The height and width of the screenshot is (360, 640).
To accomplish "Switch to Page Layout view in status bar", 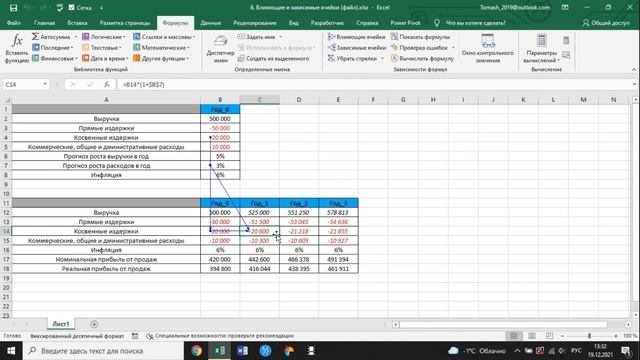I will [532, 336].
